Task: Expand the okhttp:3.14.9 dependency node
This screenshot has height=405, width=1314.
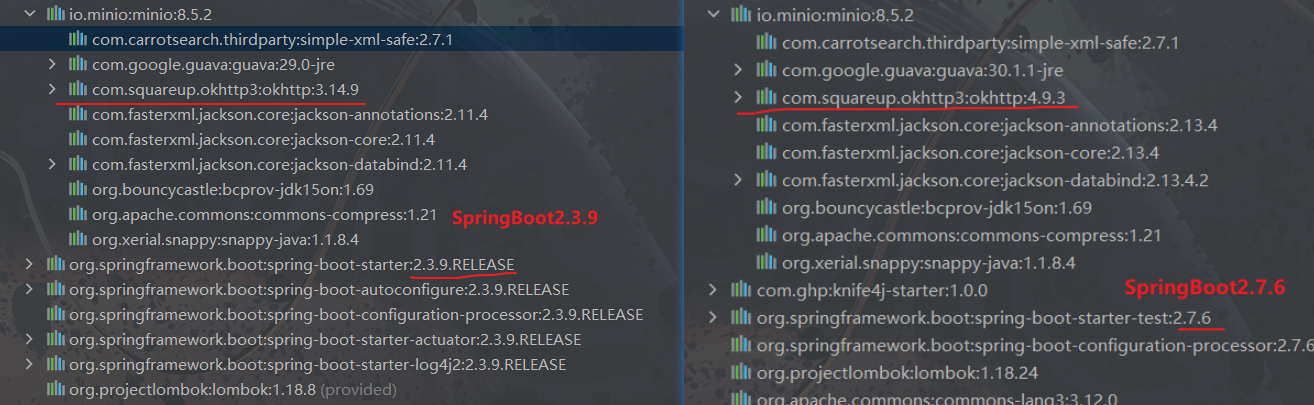Action: click(52, 90)
